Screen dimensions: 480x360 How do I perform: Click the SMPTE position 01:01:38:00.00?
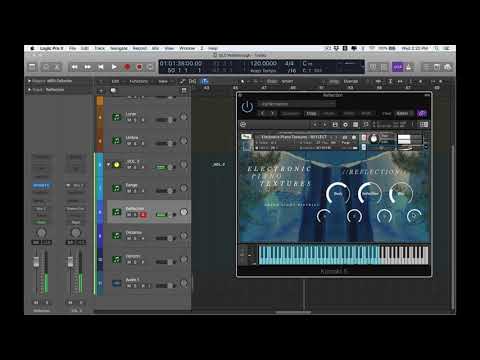pos(181,63)
